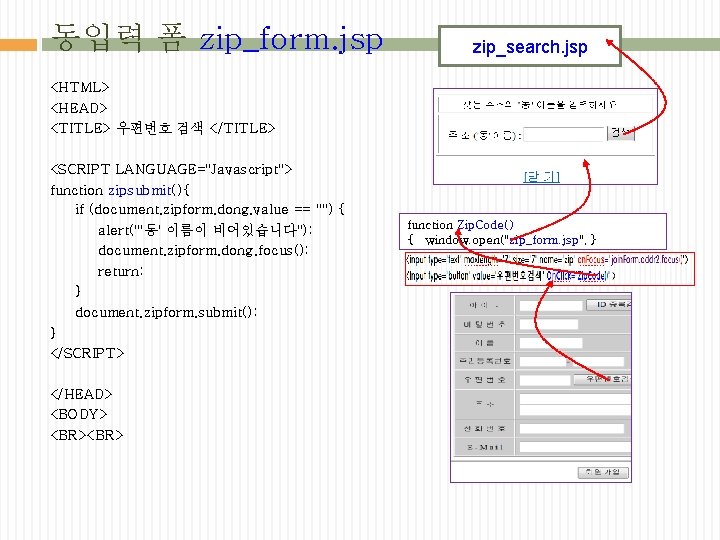Click the '<BR><BR>' code line
The image size is (720, 540).
pos(87,435)
